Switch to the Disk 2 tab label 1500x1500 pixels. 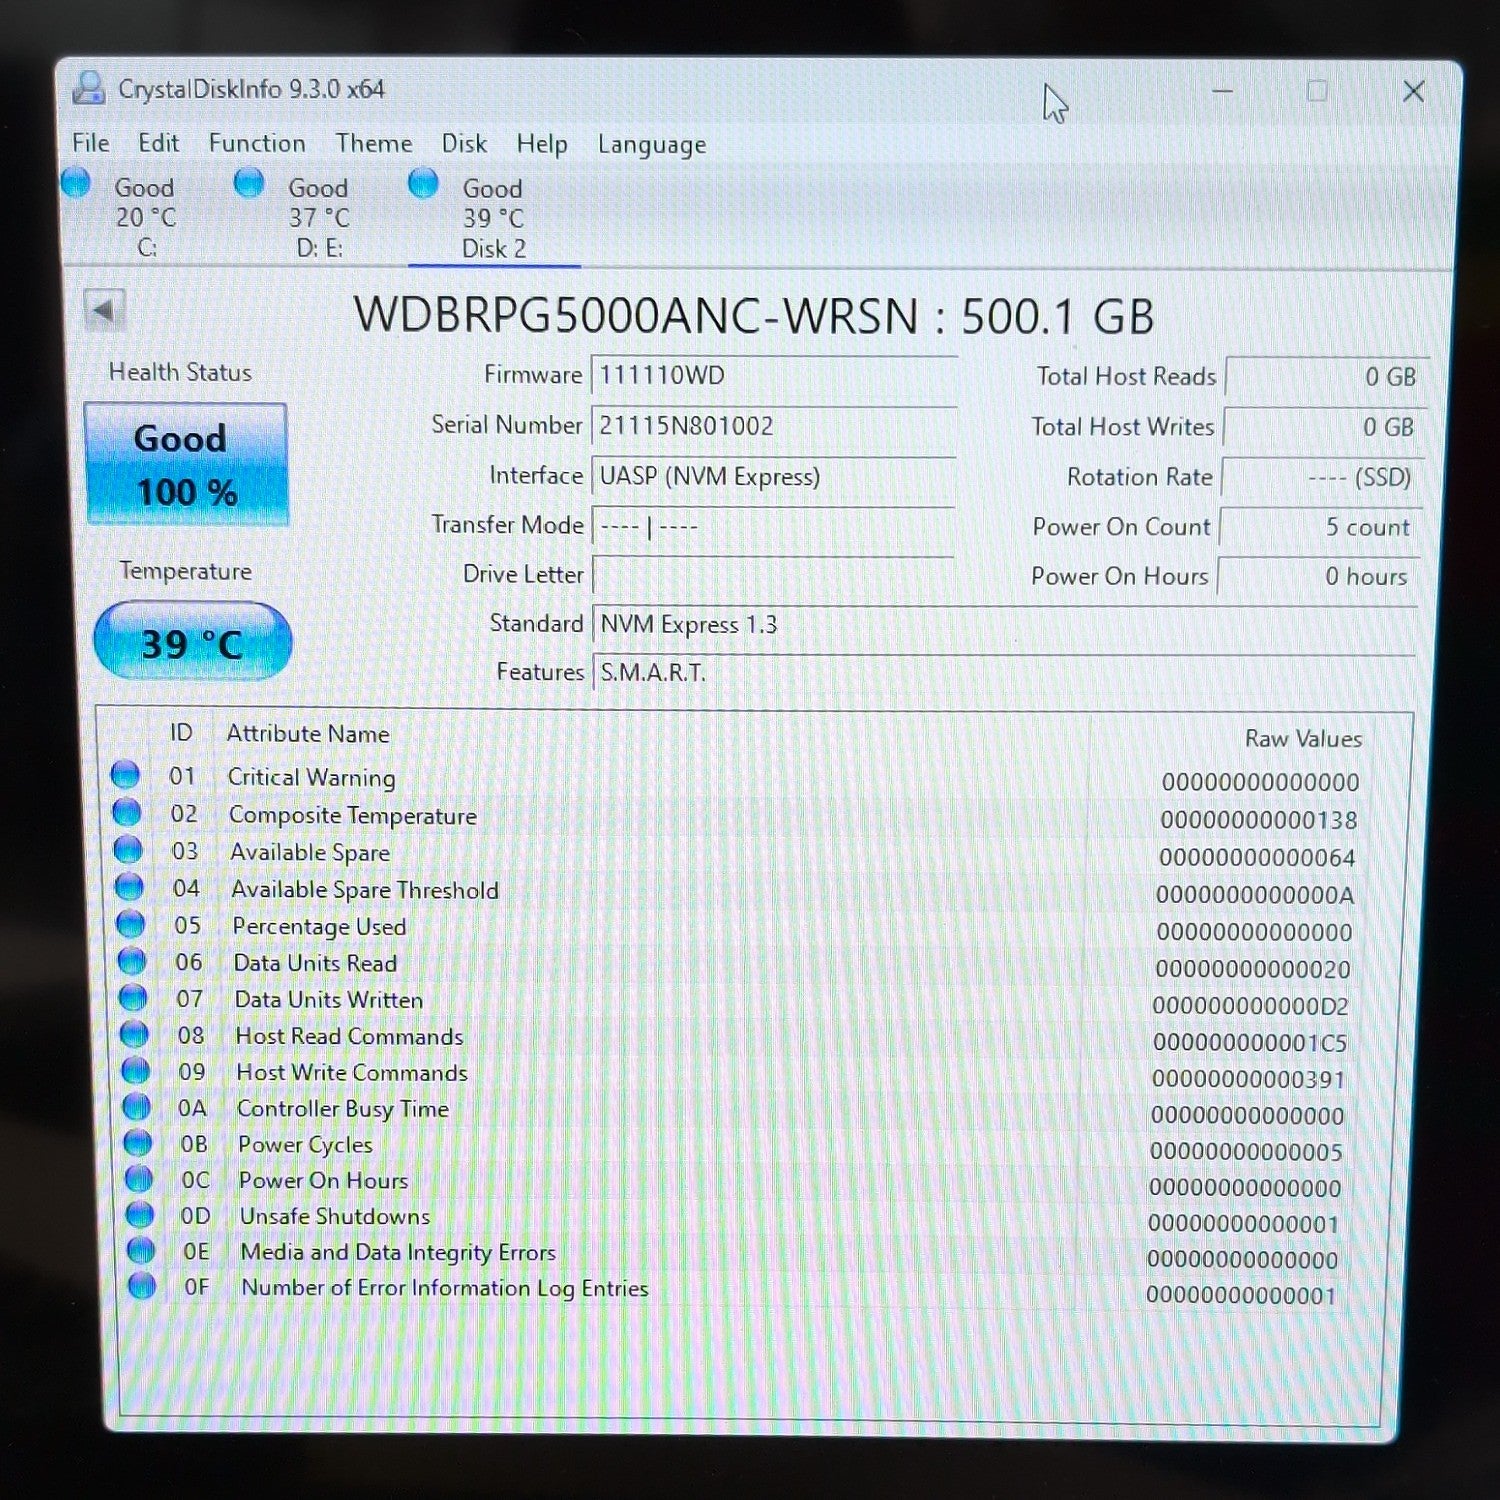[x=494, y=249]
